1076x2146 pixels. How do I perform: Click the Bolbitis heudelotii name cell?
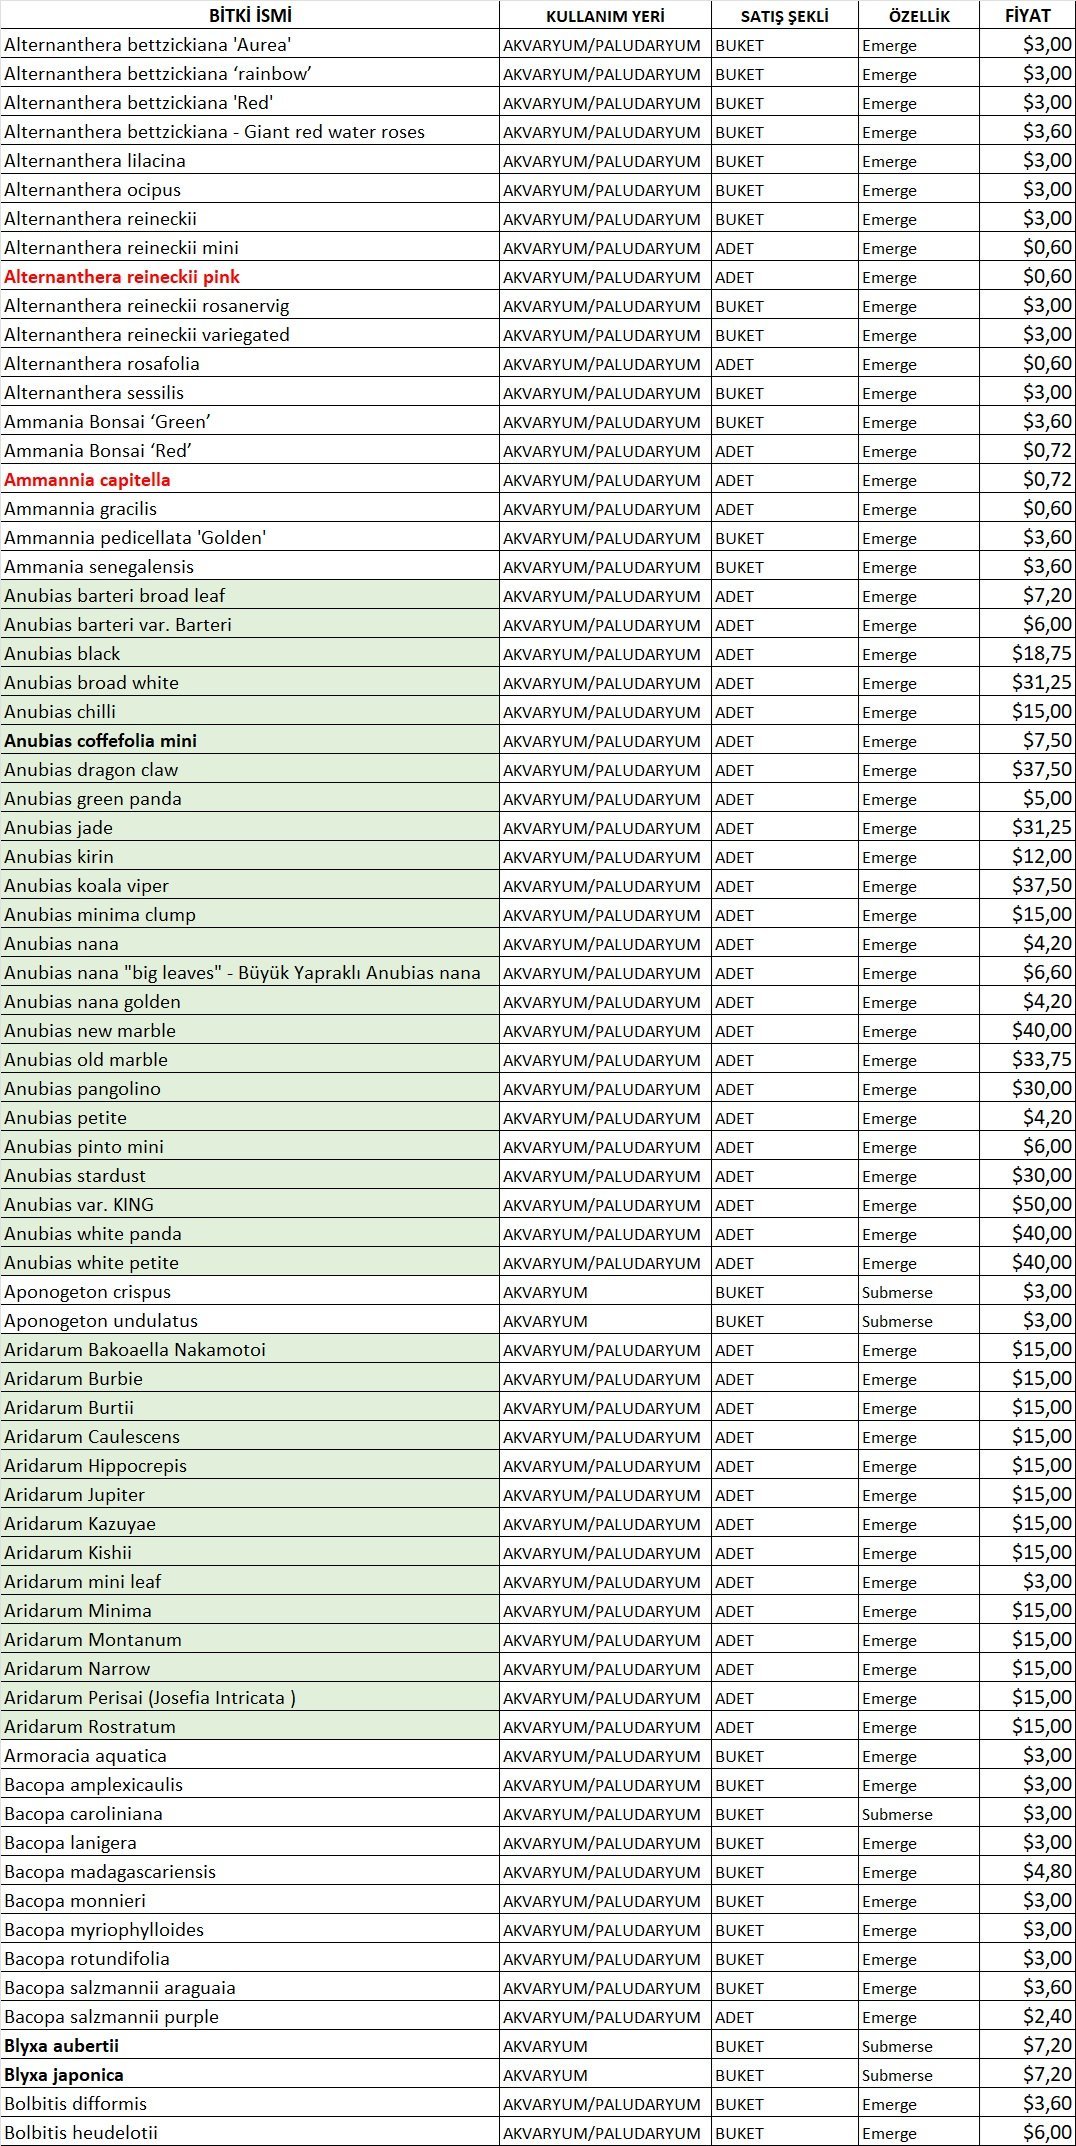click(x=81, y=2133)
